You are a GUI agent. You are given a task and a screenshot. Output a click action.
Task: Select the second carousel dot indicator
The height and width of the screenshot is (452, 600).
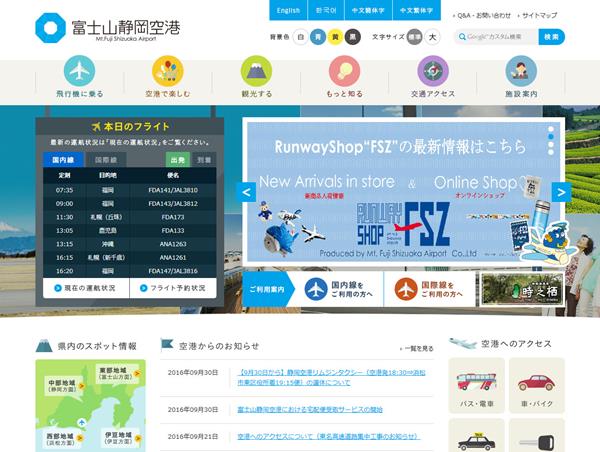(x=551, y=137)
